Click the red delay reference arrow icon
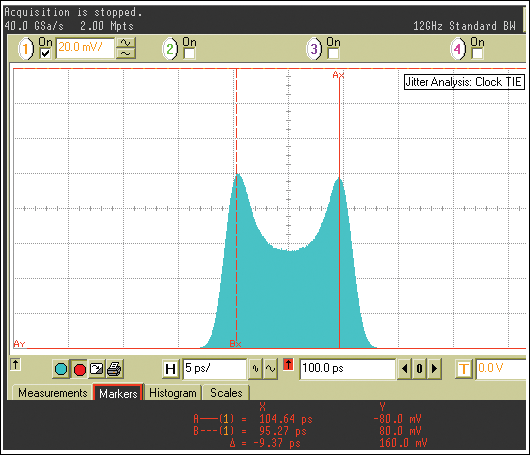Image resolution: width=530 pixels, height=455 pixels. (x=288, y=365)
